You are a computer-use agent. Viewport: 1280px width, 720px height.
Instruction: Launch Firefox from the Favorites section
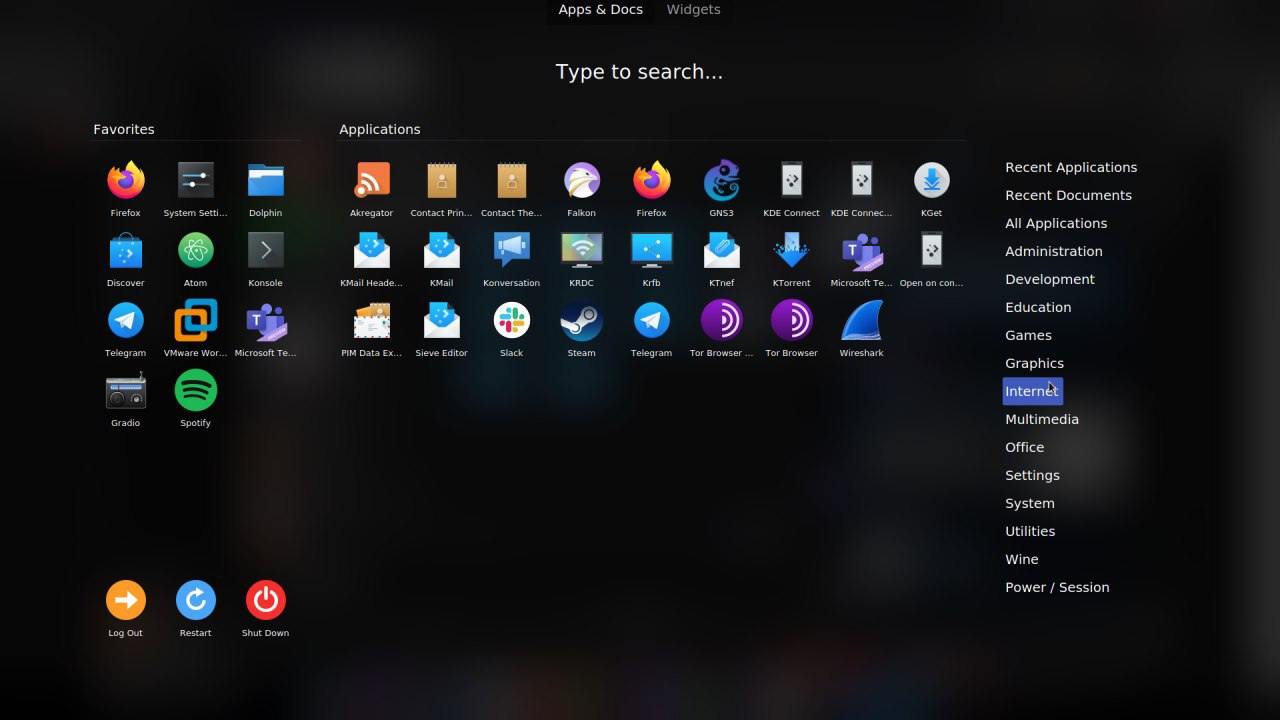[x=126, y=181]
